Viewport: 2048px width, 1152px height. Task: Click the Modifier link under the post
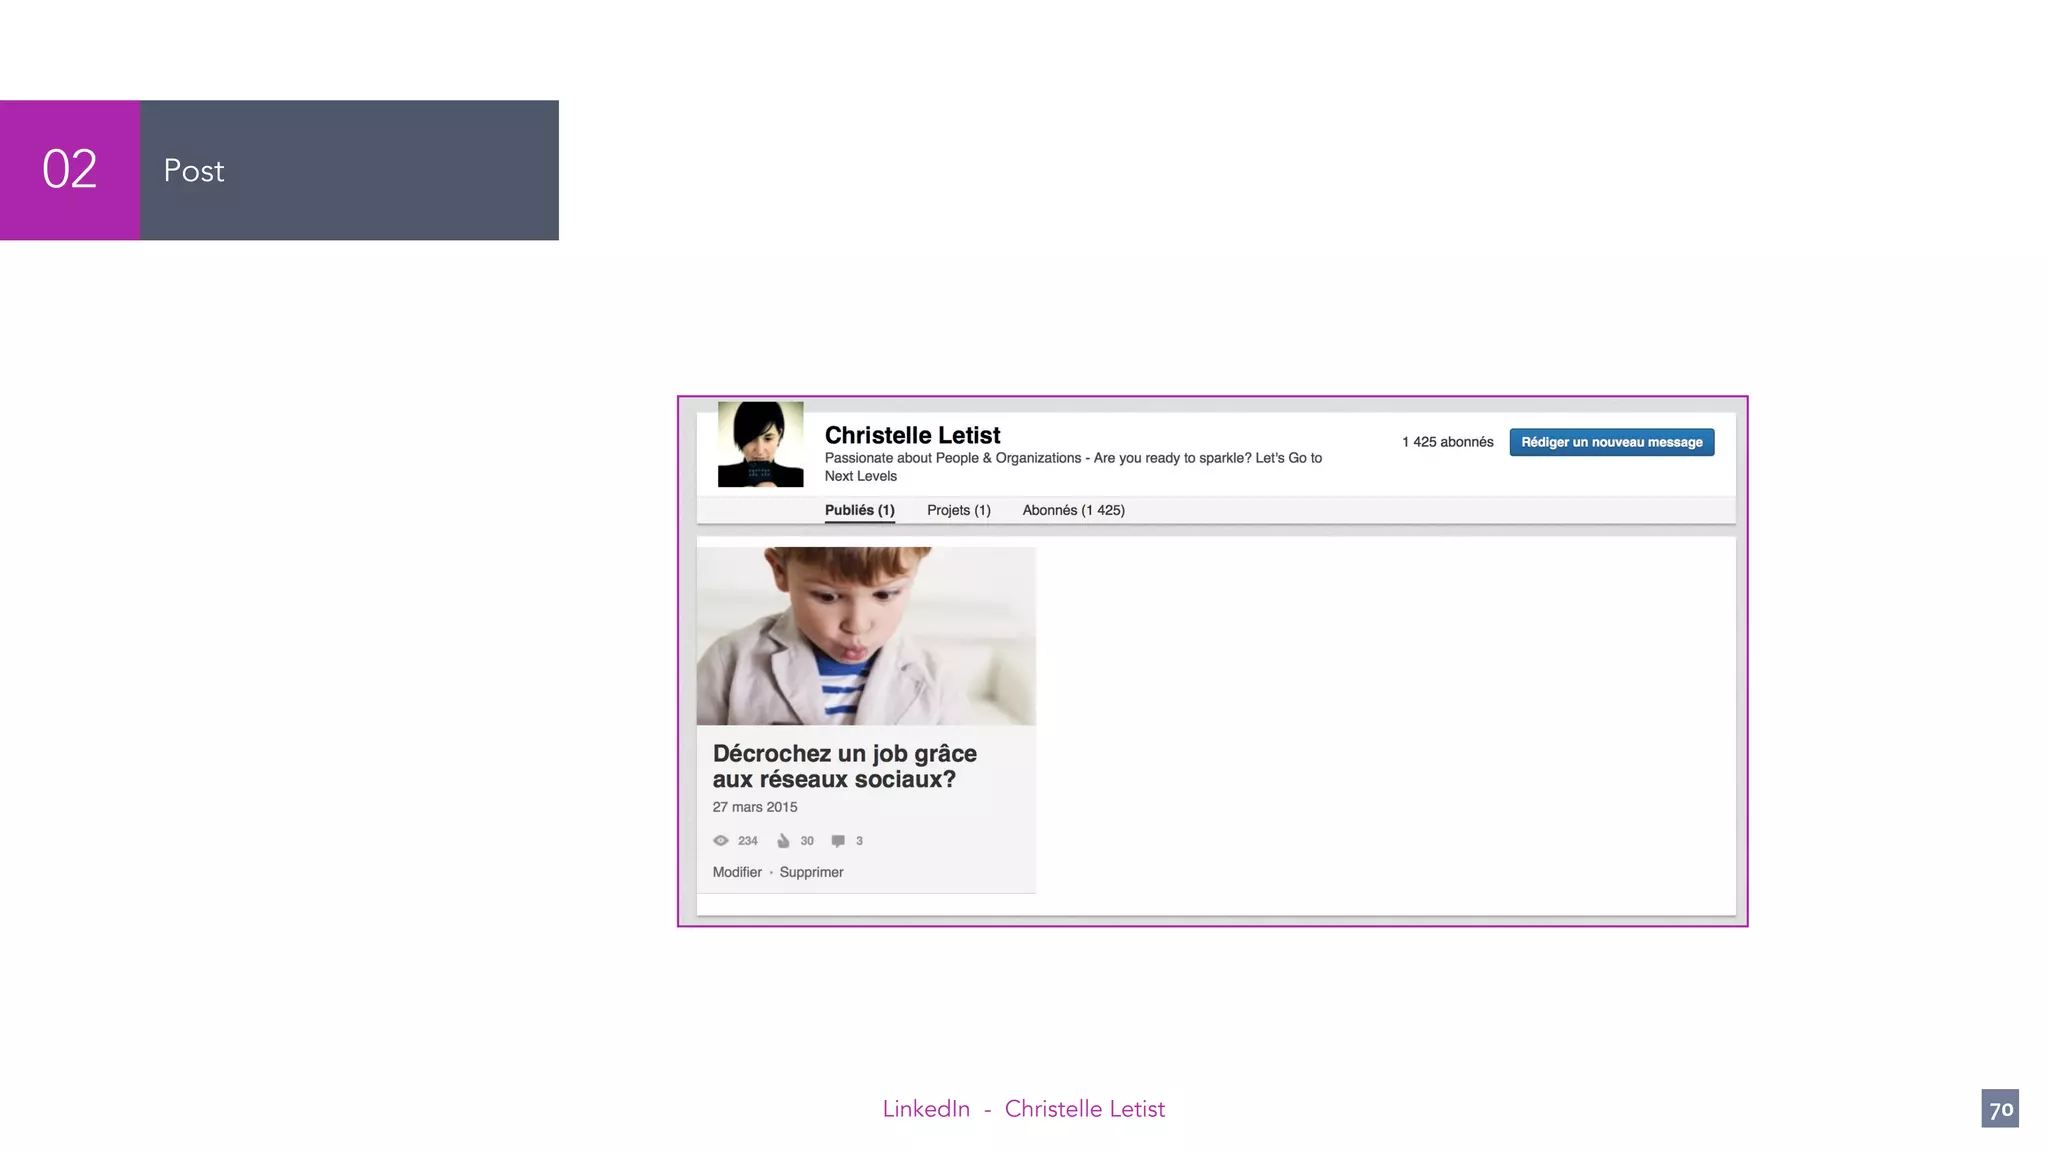(x=737, y=872)
